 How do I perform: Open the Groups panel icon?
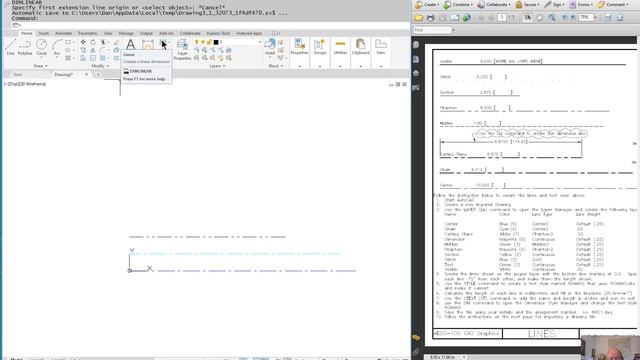[320, 47]
